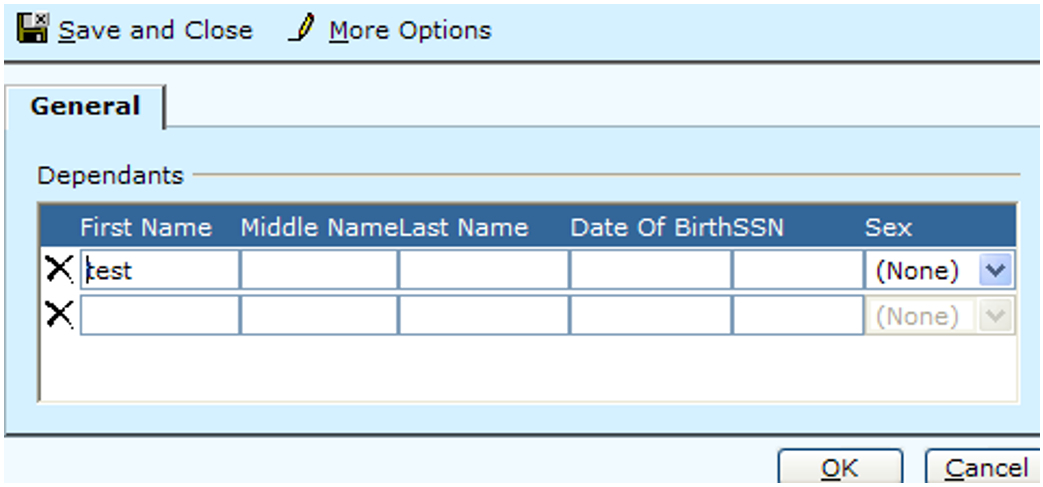Viewport: 1043px width, 487px height.
Task: Click empty First Name field in second row
Action: (159, 316)
